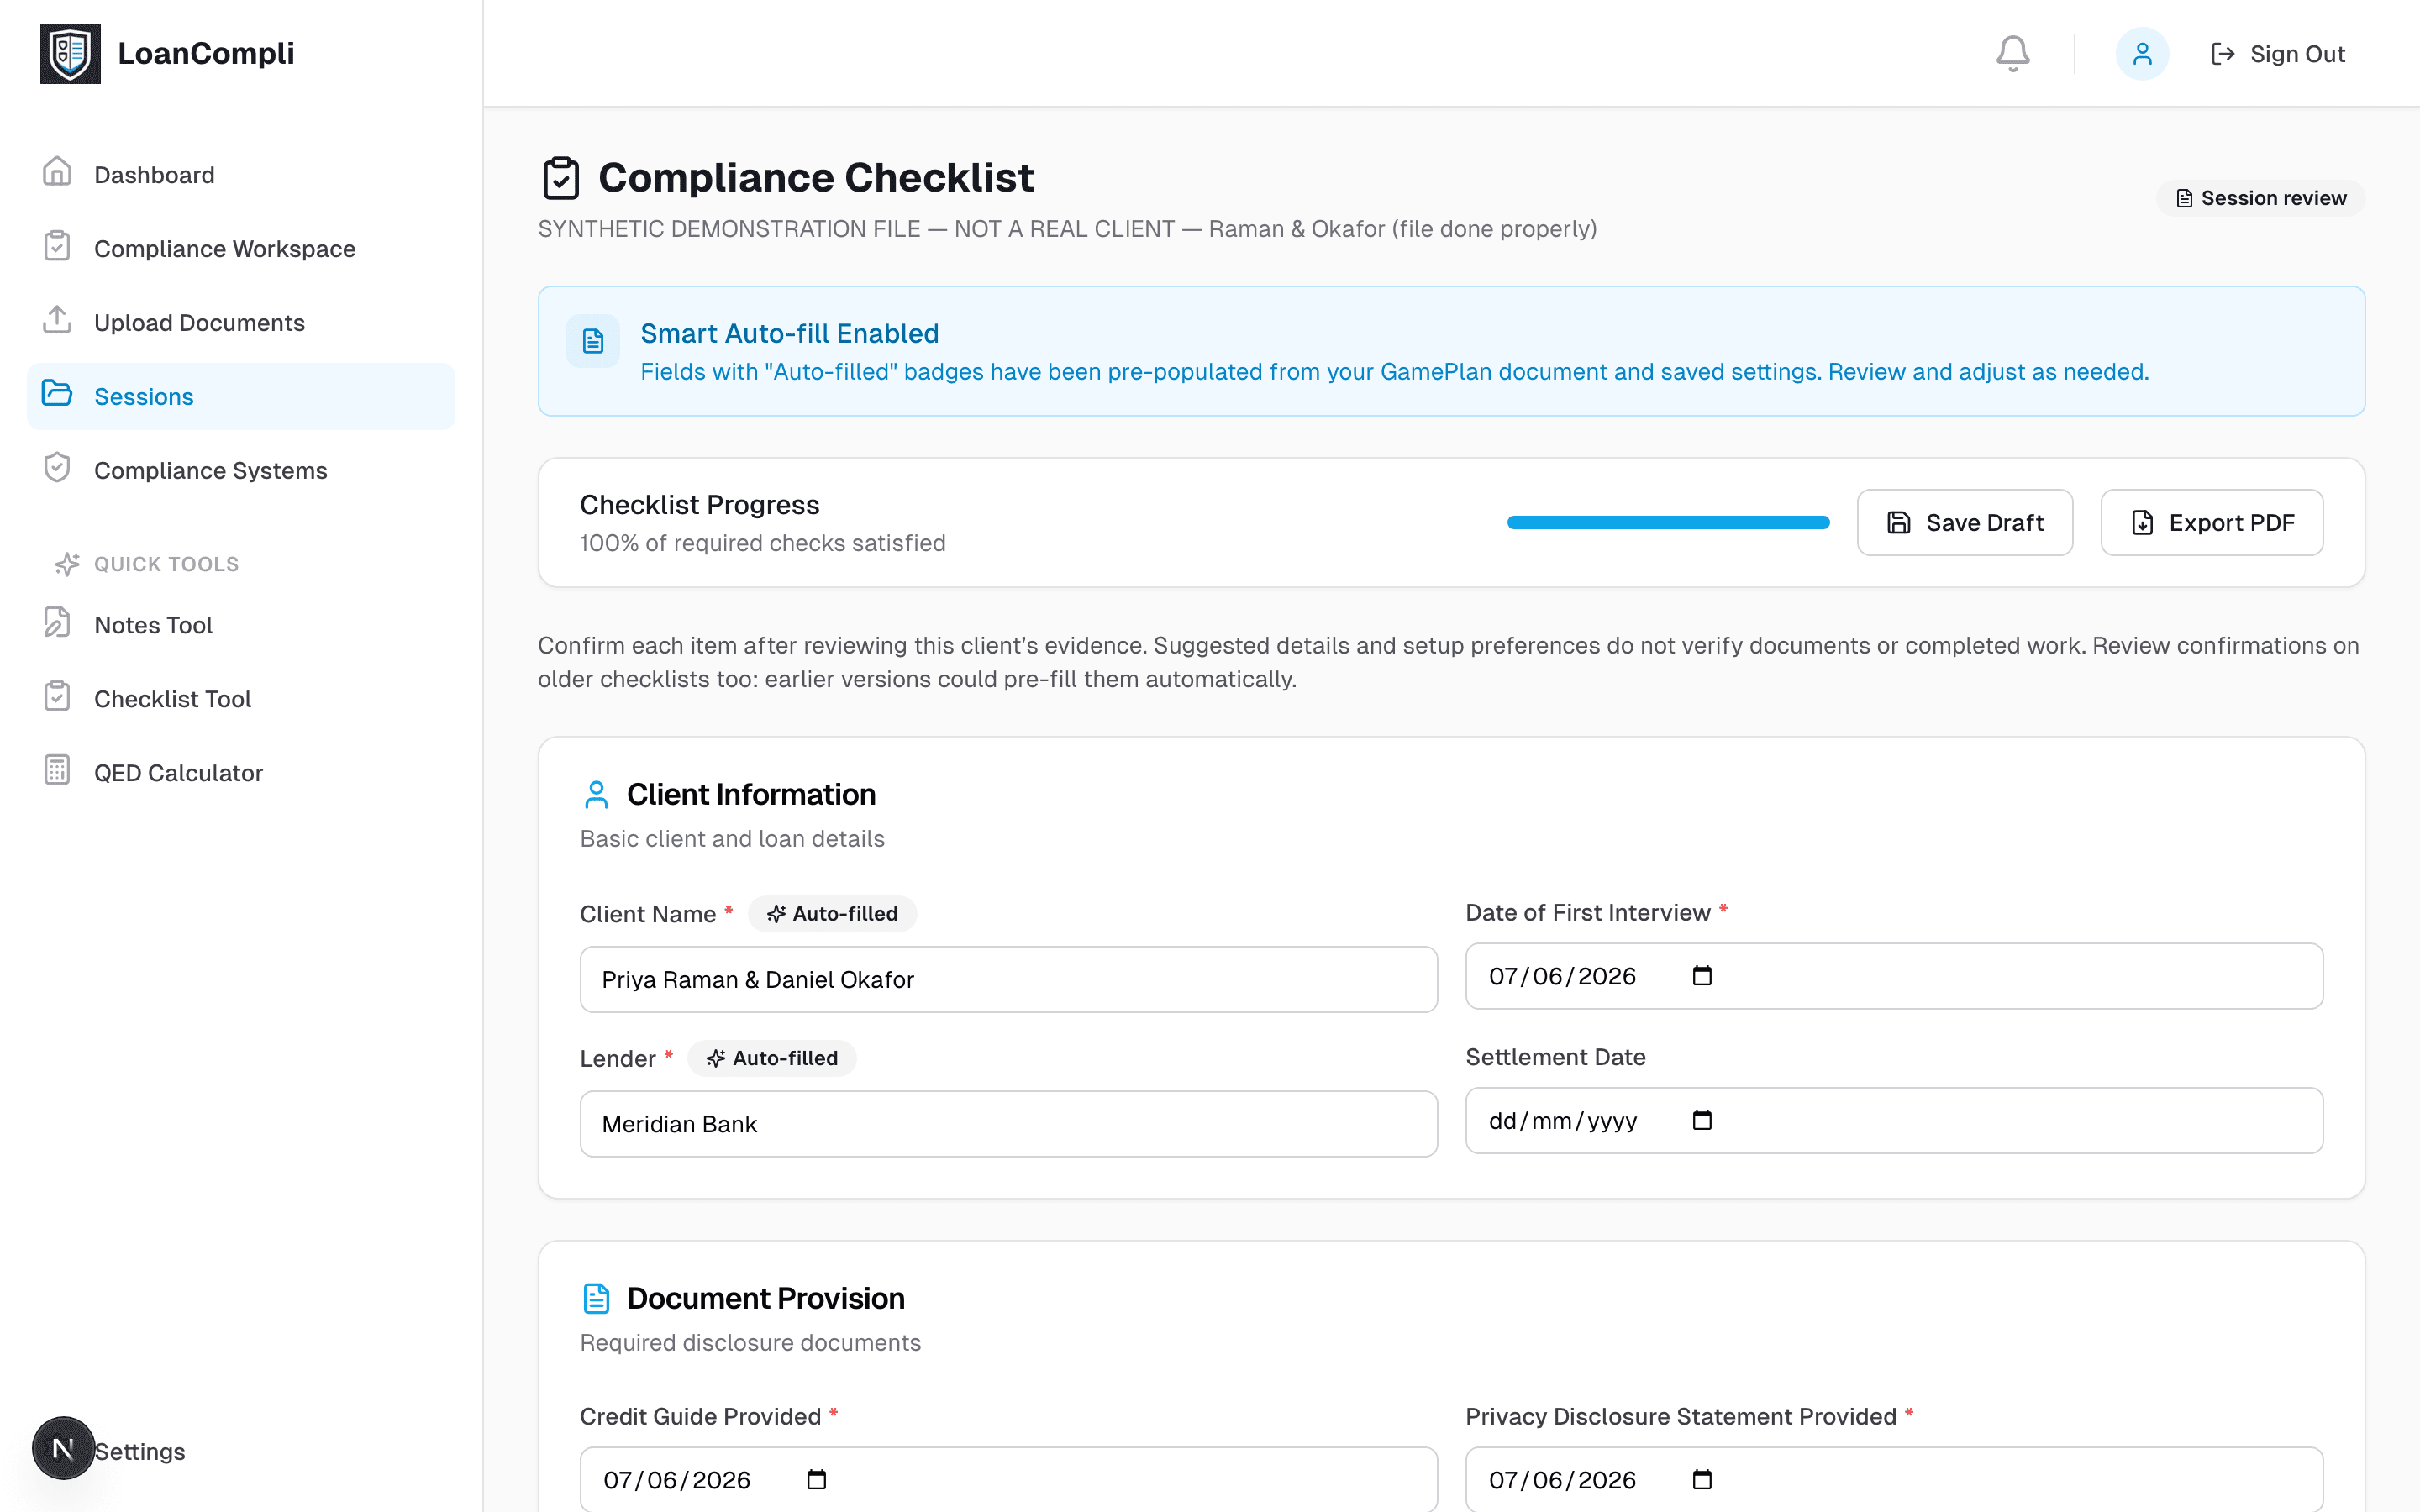Open the user profile avatar
Viewport: 2420px width, 1512px height.
pyautogui.click(x=2141, y=54)
